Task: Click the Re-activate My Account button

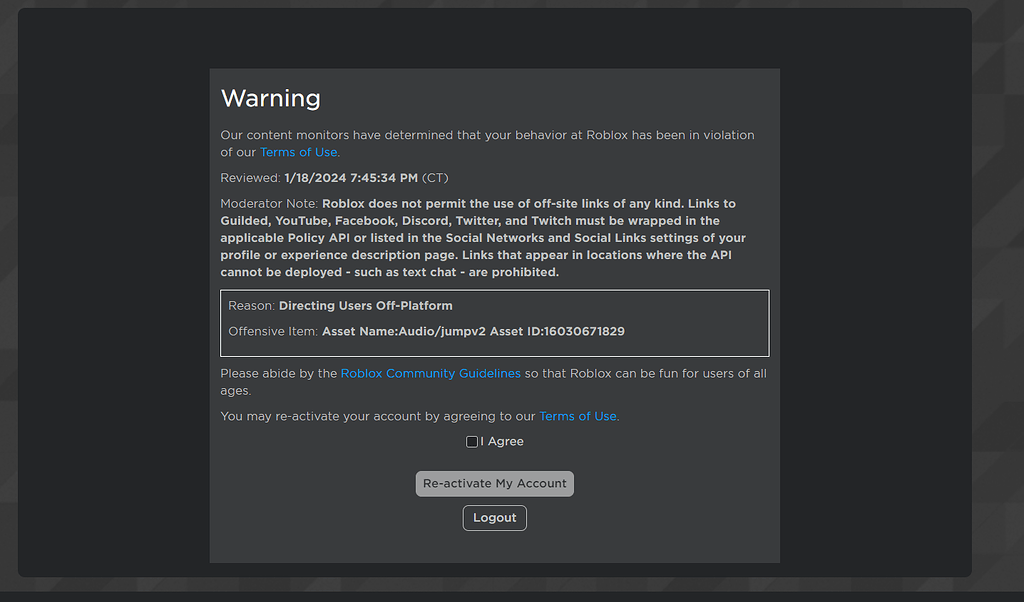Action: tap(494, 484)
